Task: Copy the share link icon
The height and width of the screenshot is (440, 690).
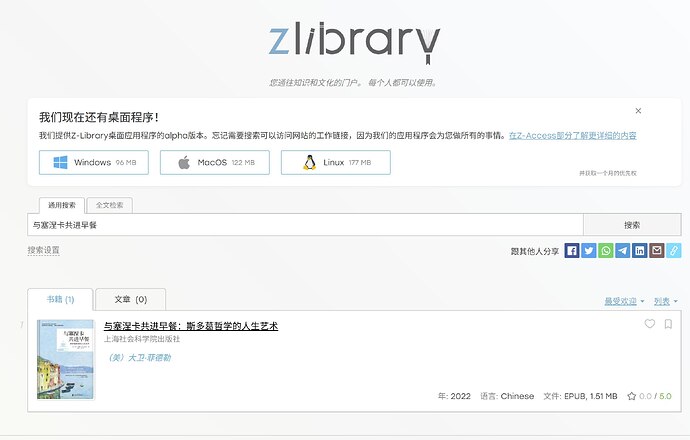Action: pos(674,251)
